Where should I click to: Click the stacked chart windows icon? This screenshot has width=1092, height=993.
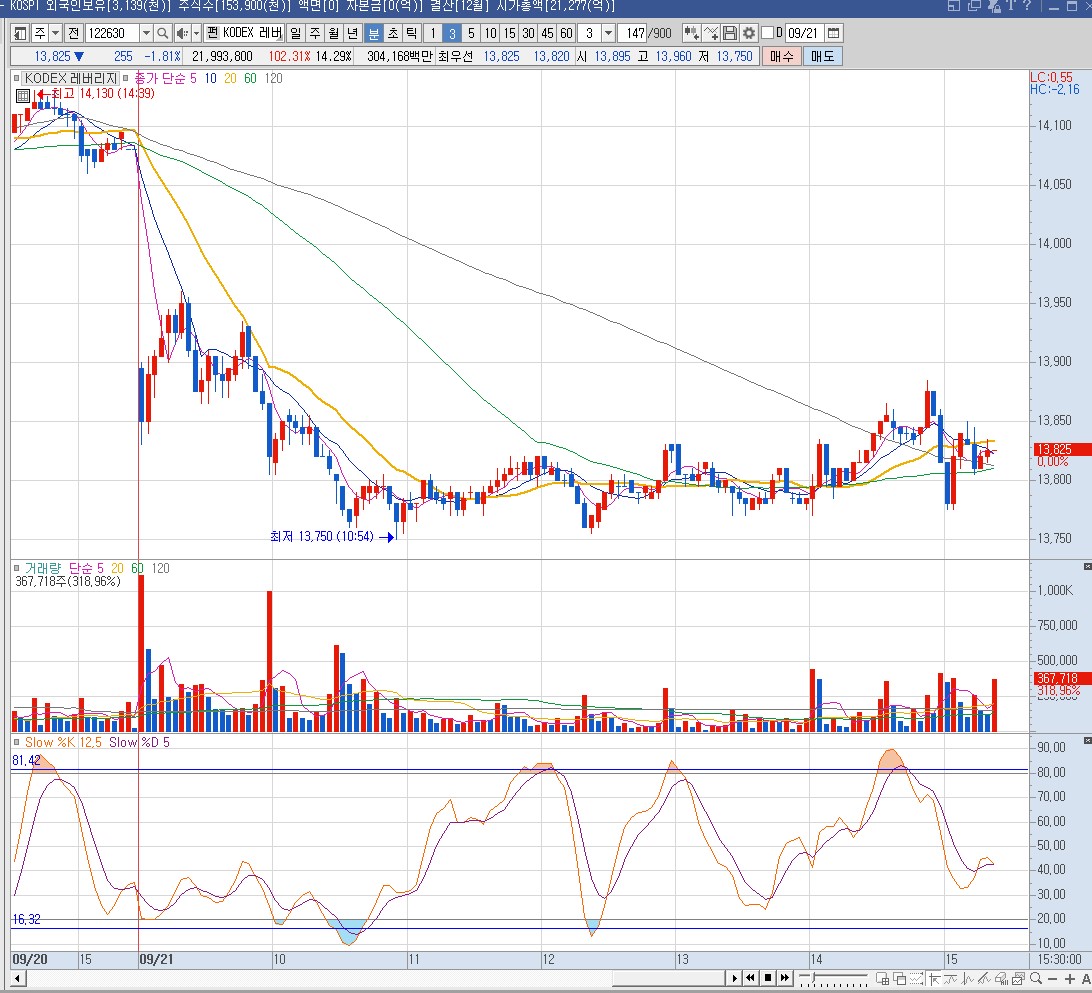pyautogui.click(x=1018, y=978)
